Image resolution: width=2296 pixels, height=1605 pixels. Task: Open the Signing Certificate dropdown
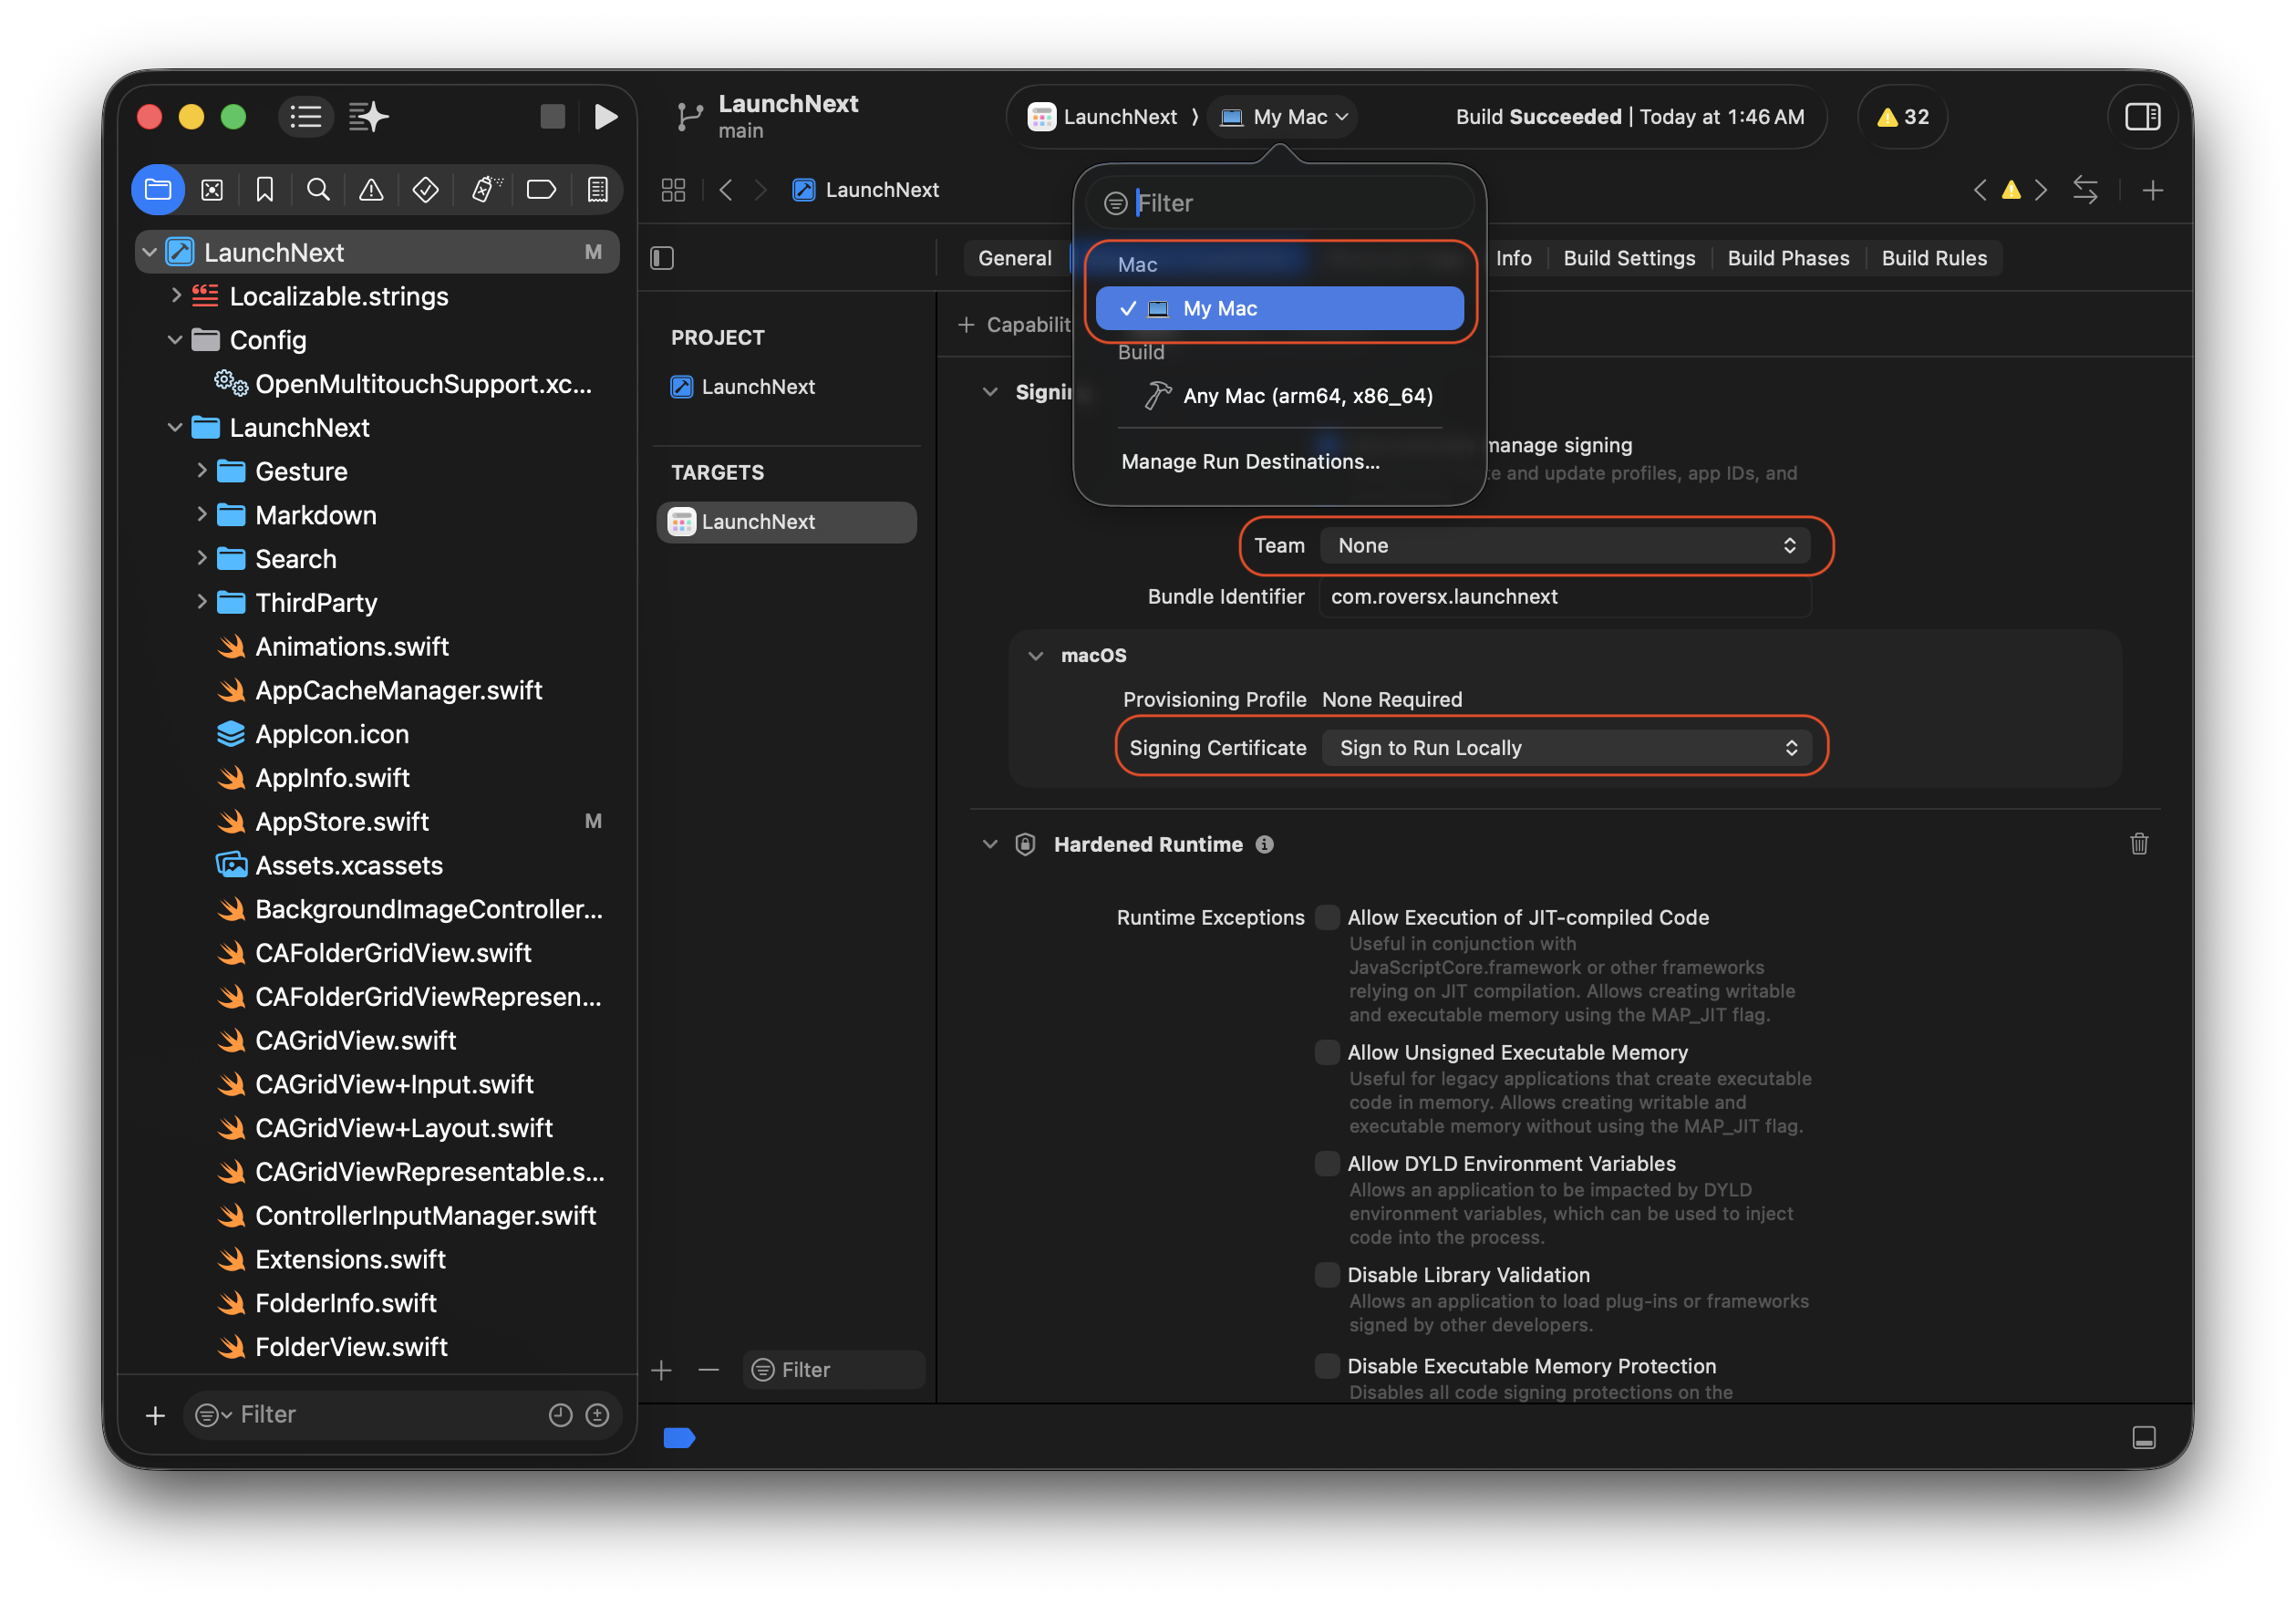tap(1567, 748)
